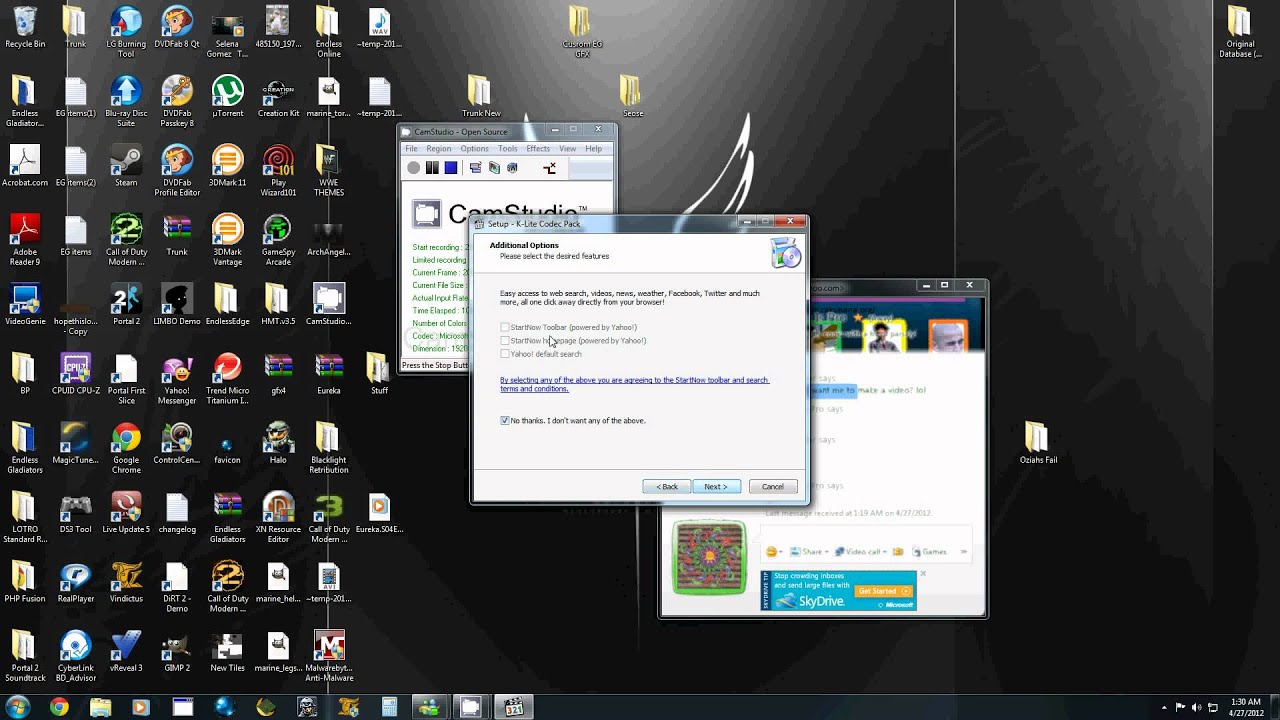Open the View menu in CamStudio
The image size is (1280, 720).
click(567, 148)
